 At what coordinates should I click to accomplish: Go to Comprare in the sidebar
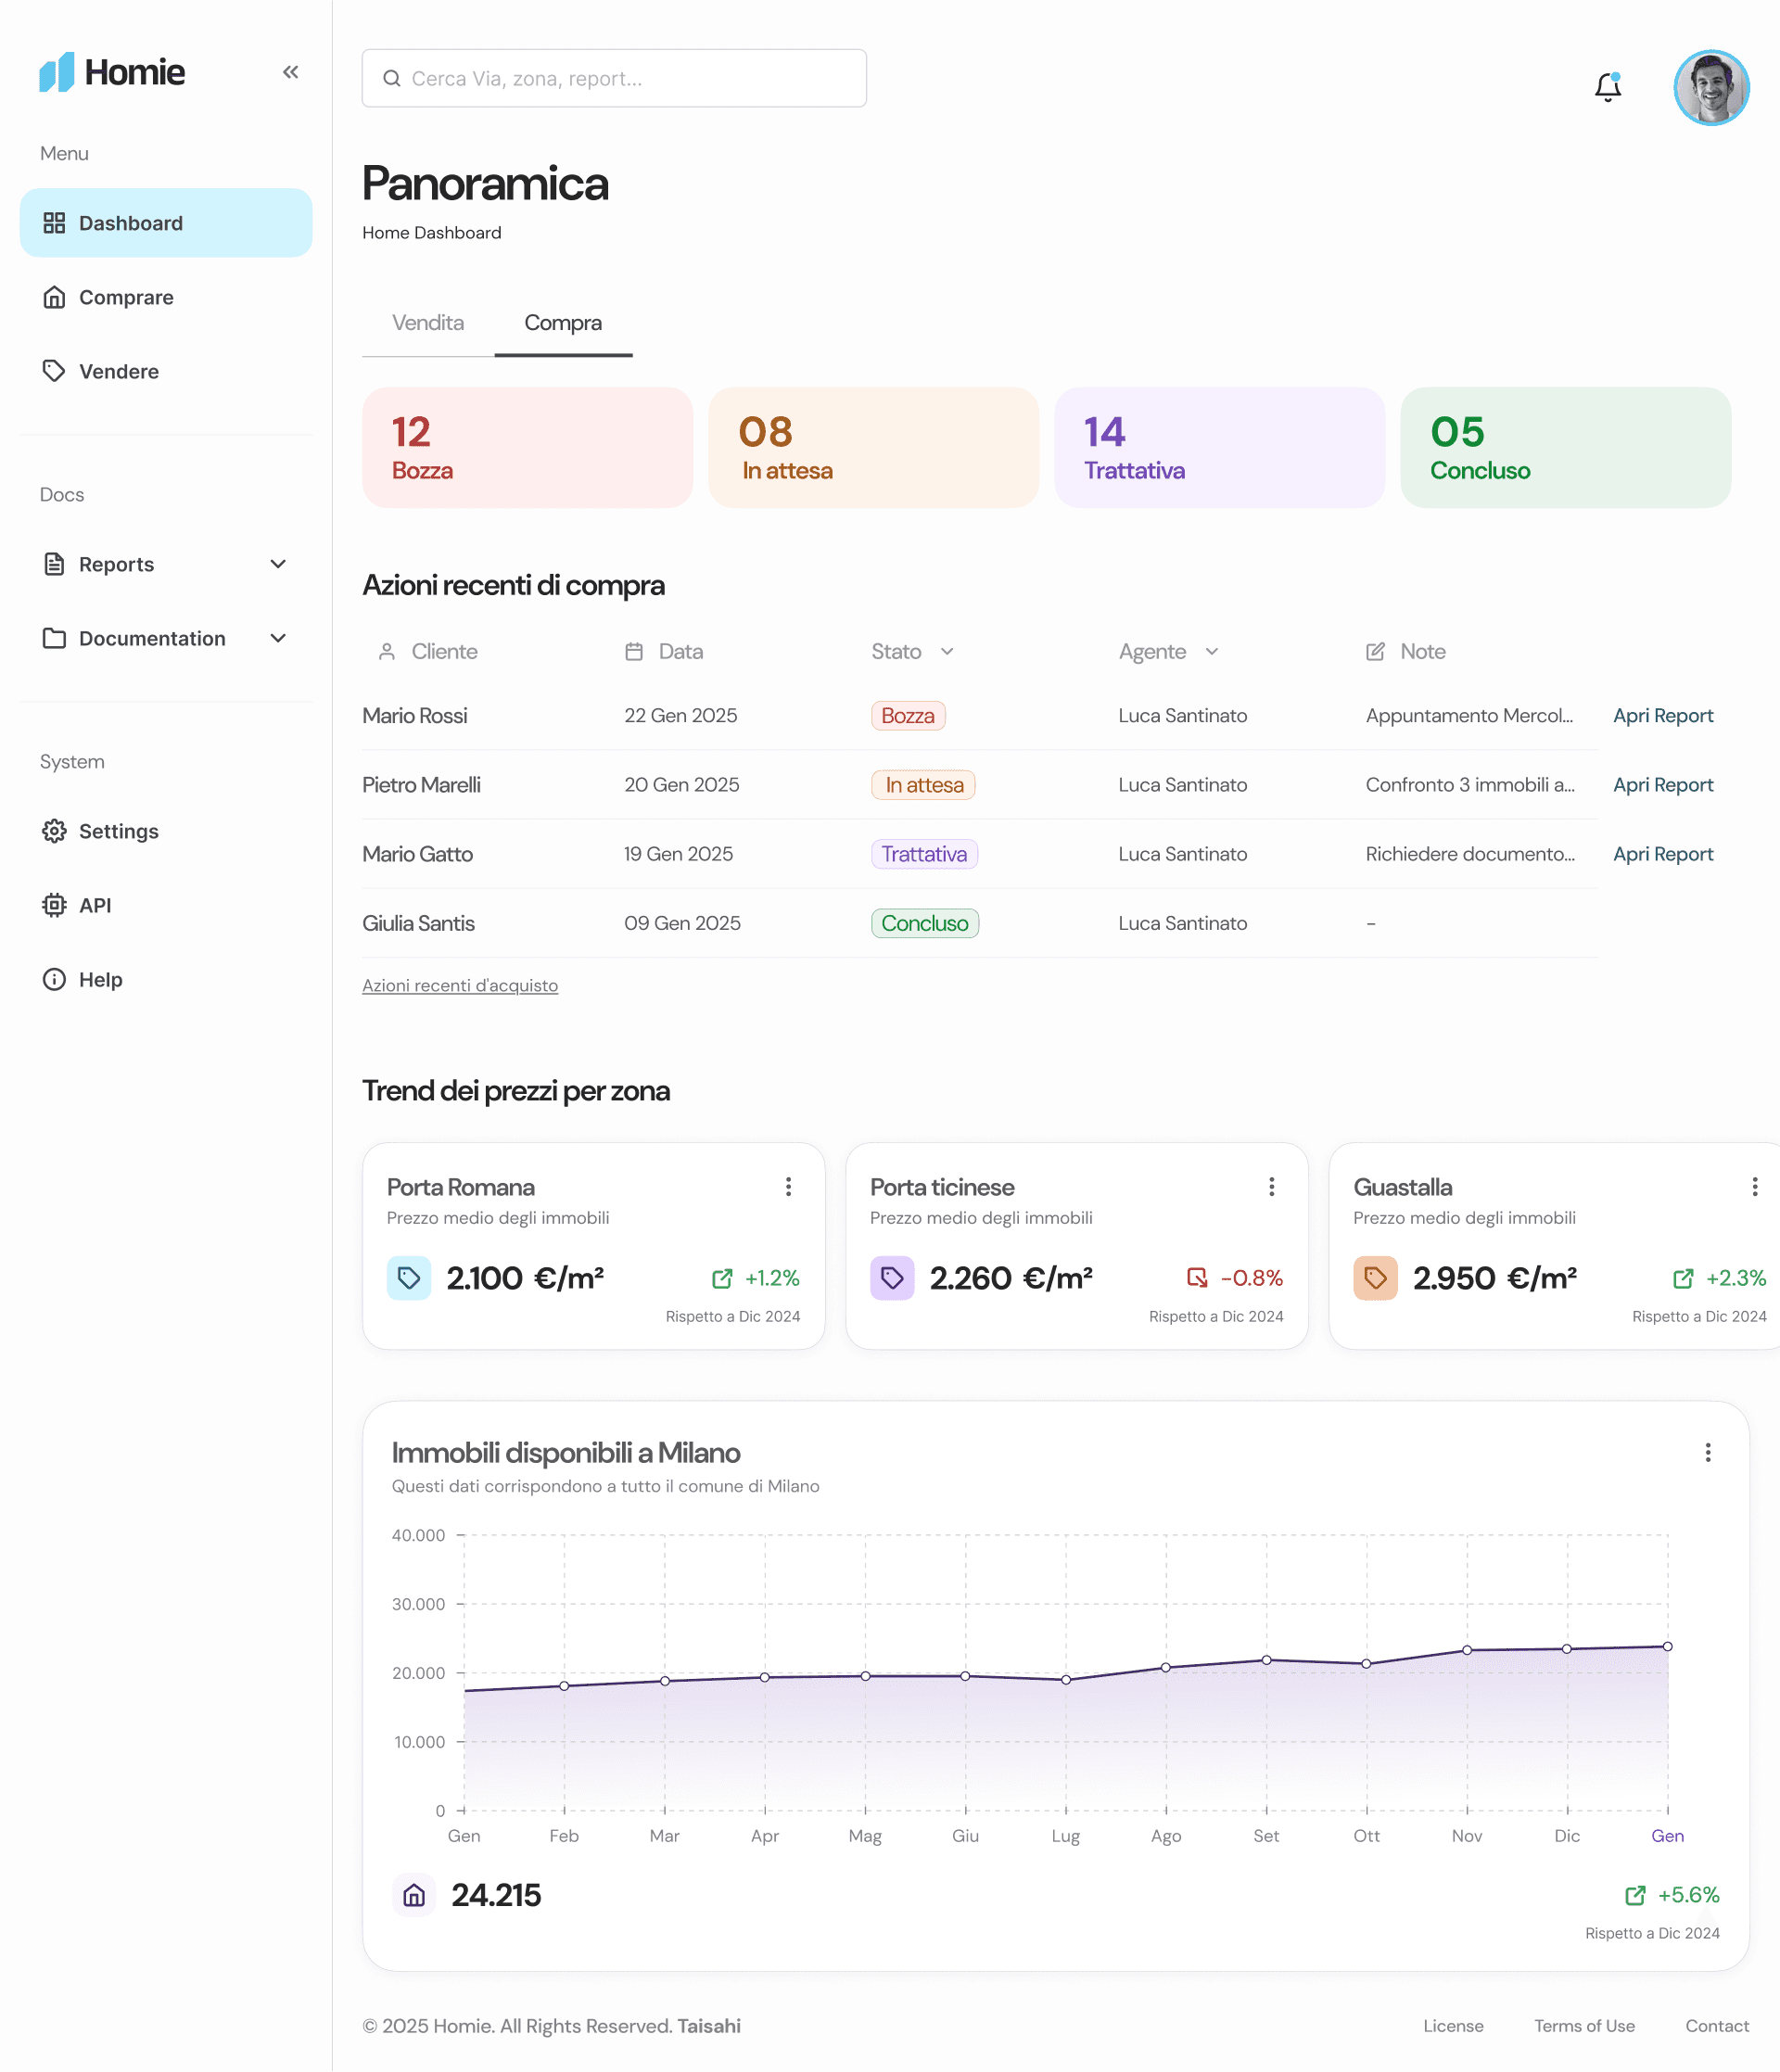click(166, 297)
